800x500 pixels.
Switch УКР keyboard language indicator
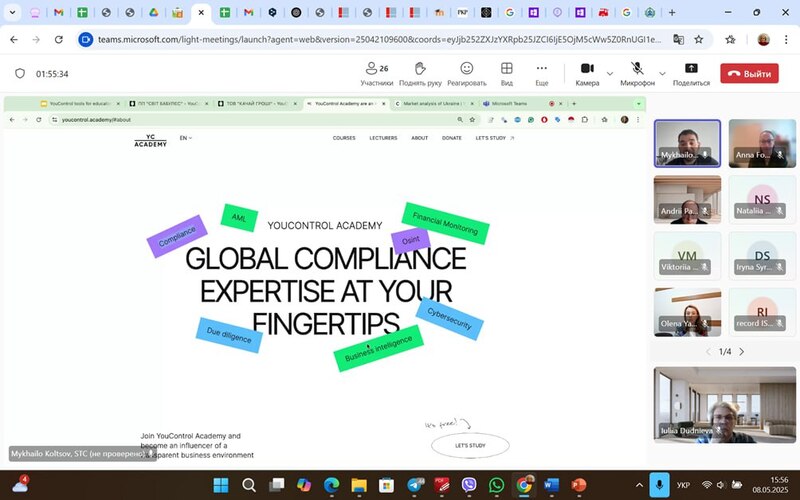pyautogui.click(x=683, y=485)
